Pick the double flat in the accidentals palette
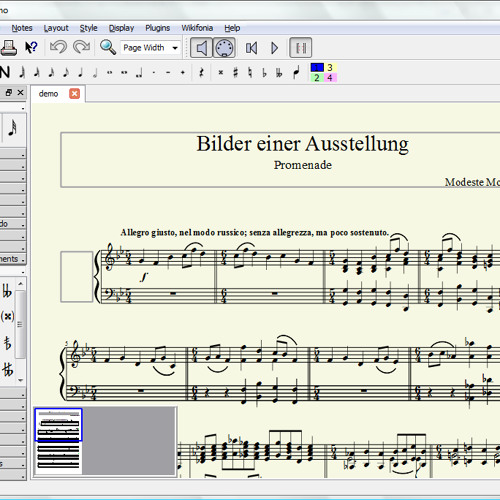 coord(7,291)
